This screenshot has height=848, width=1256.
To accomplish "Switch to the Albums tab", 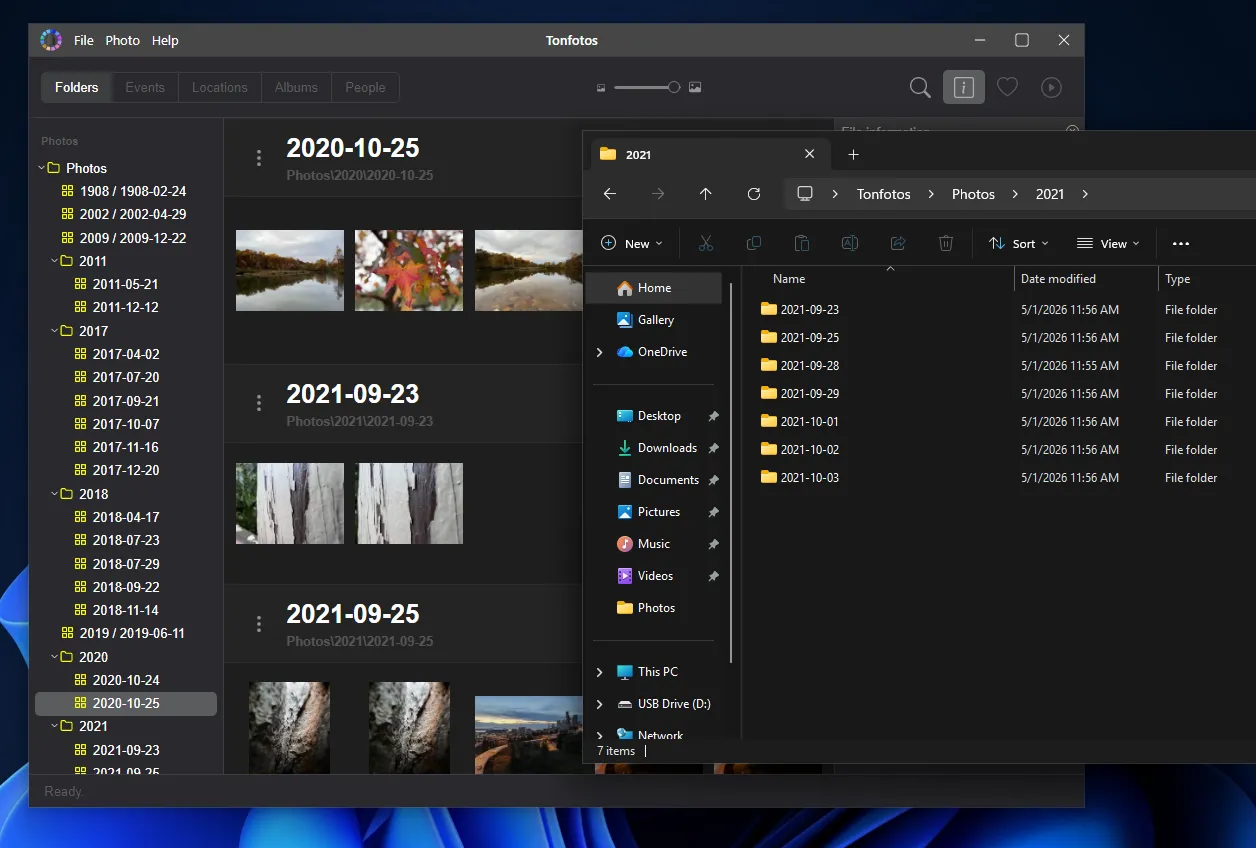I will pyautogui.click(x=297, y=88).
